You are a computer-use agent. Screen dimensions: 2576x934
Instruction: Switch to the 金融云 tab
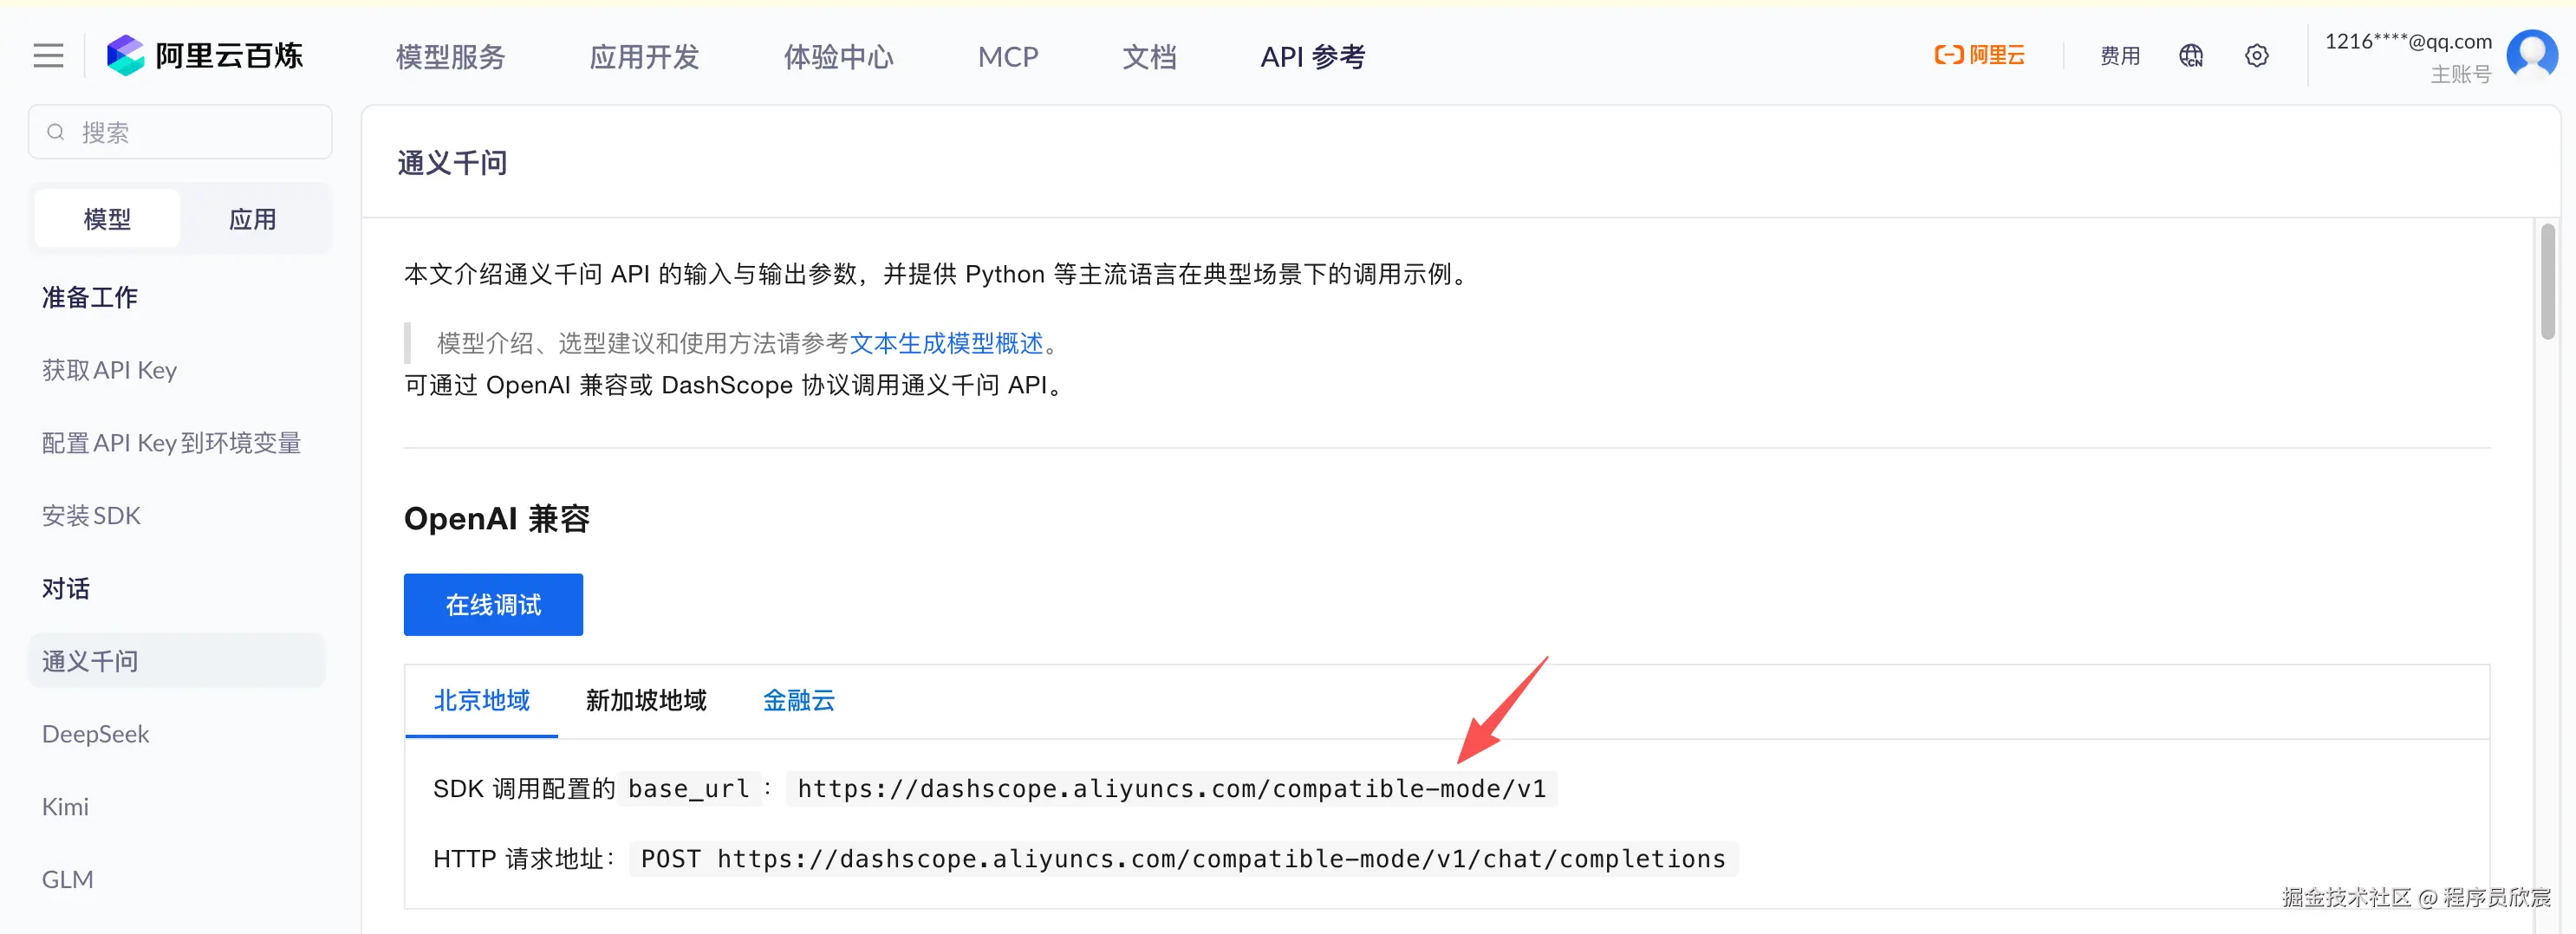pyautogui.click(x=799, y=700)
